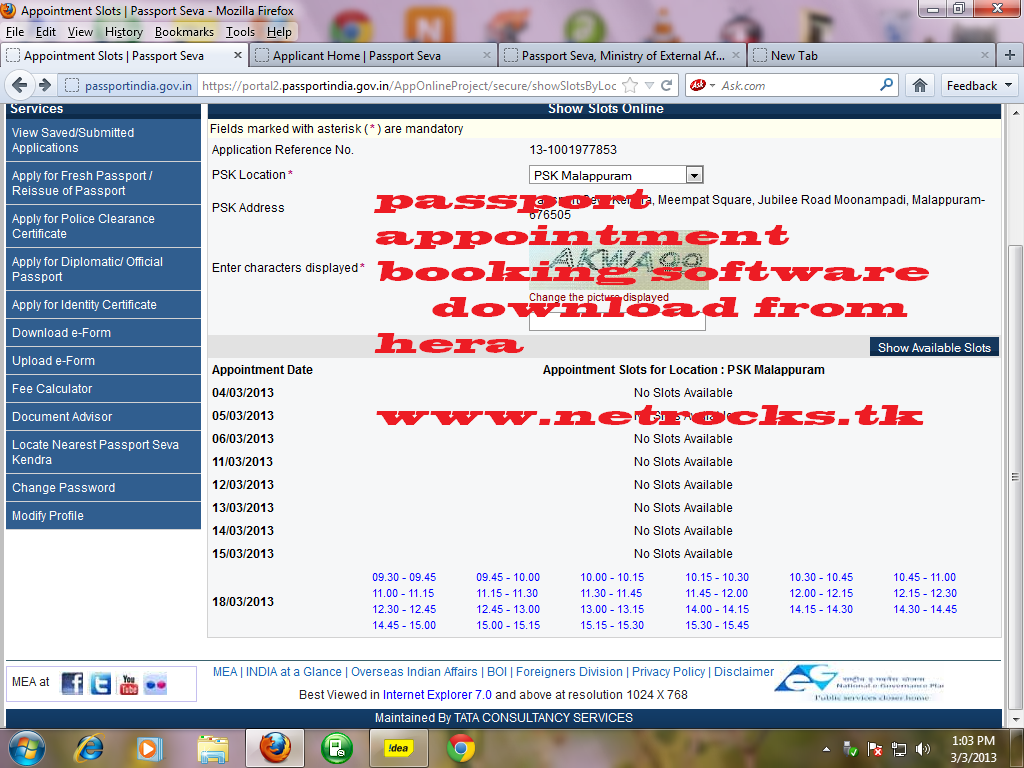The image size is (1024, 768).
Task: Select the 15.30 - 15.45 slot
Action: pyautogui.click(x=716, y=626)
